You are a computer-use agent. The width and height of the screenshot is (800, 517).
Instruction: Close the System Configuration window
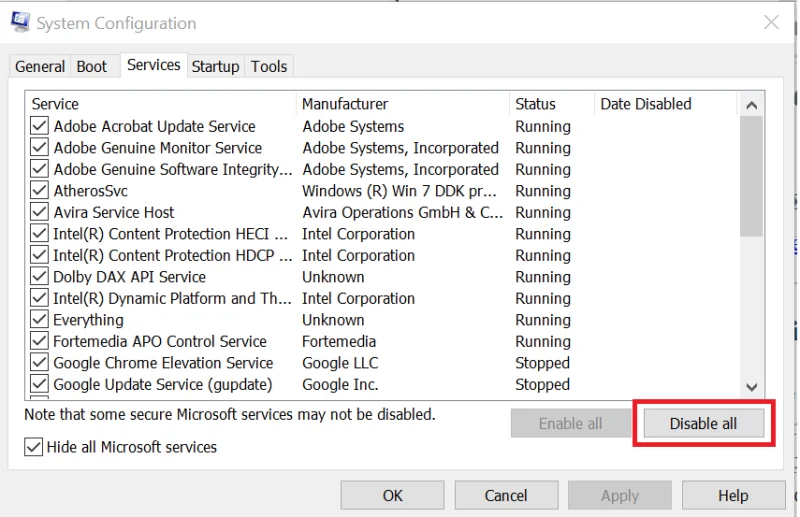(x=771, y=22)
